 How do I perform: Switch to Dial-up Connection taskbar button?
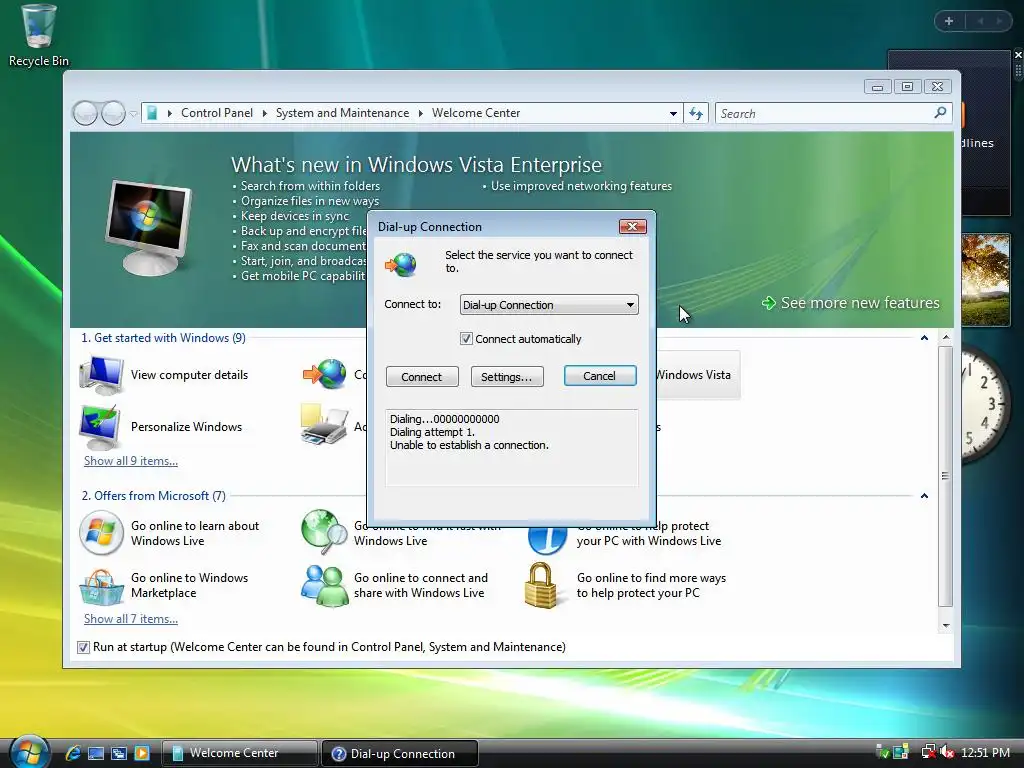pyautogui.click(x=400, y=754)
